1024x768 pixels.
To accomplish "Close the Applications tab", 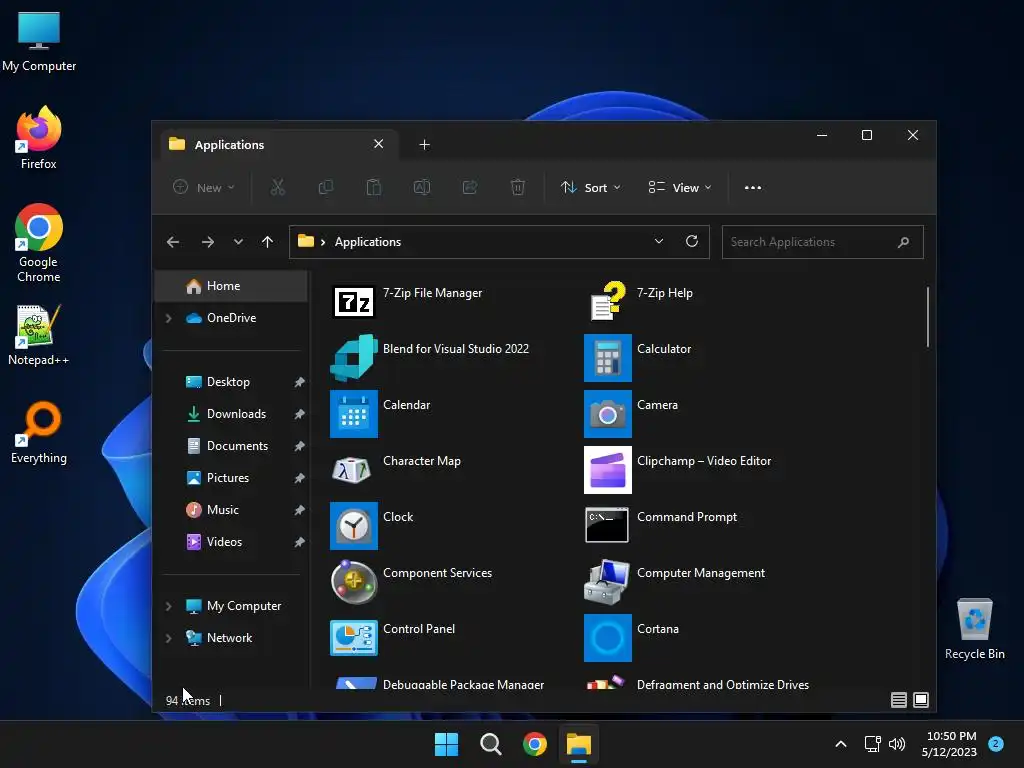I will tap(378, 144).
